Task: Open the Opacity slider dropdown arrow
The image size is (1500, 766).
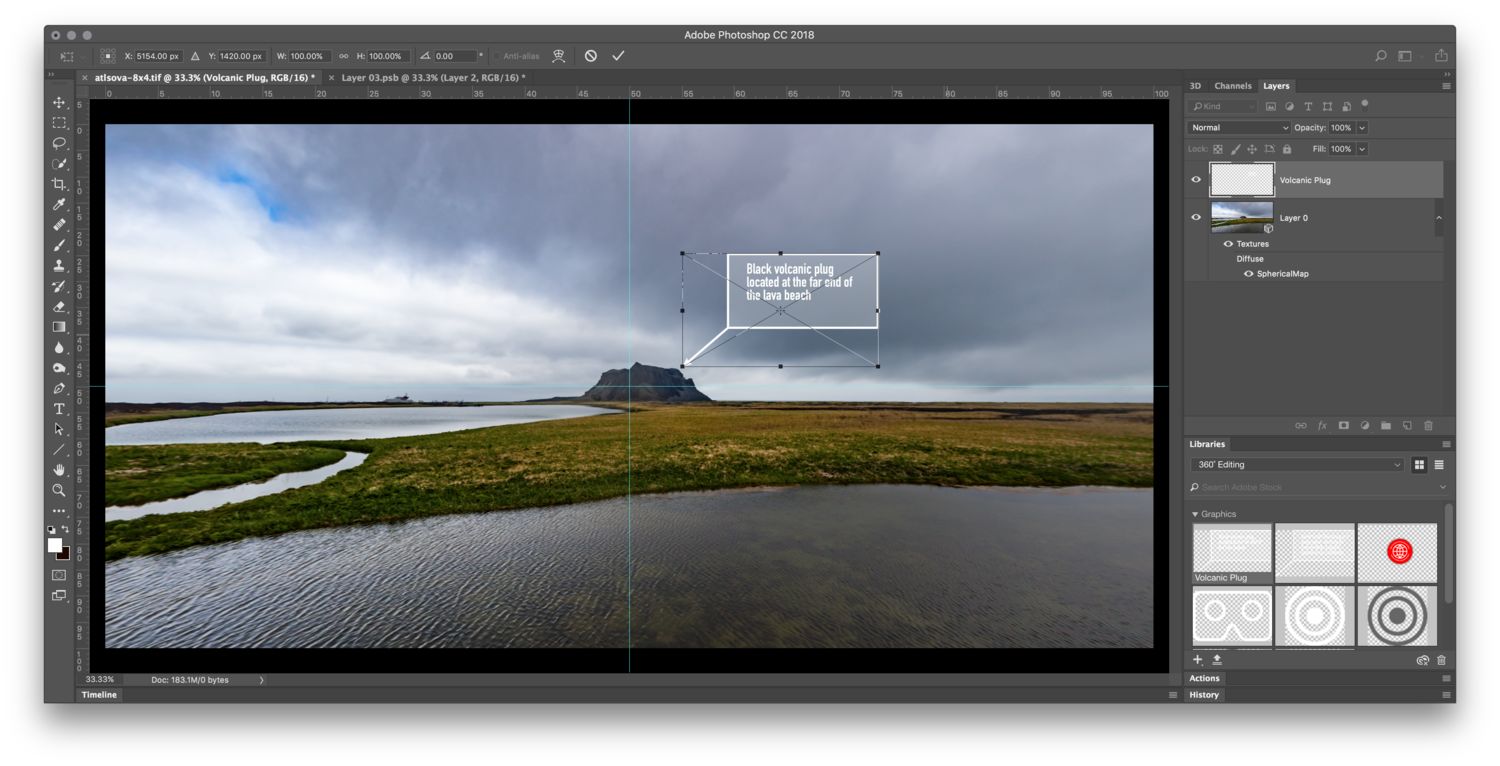Action: [x=1362, y=128]
